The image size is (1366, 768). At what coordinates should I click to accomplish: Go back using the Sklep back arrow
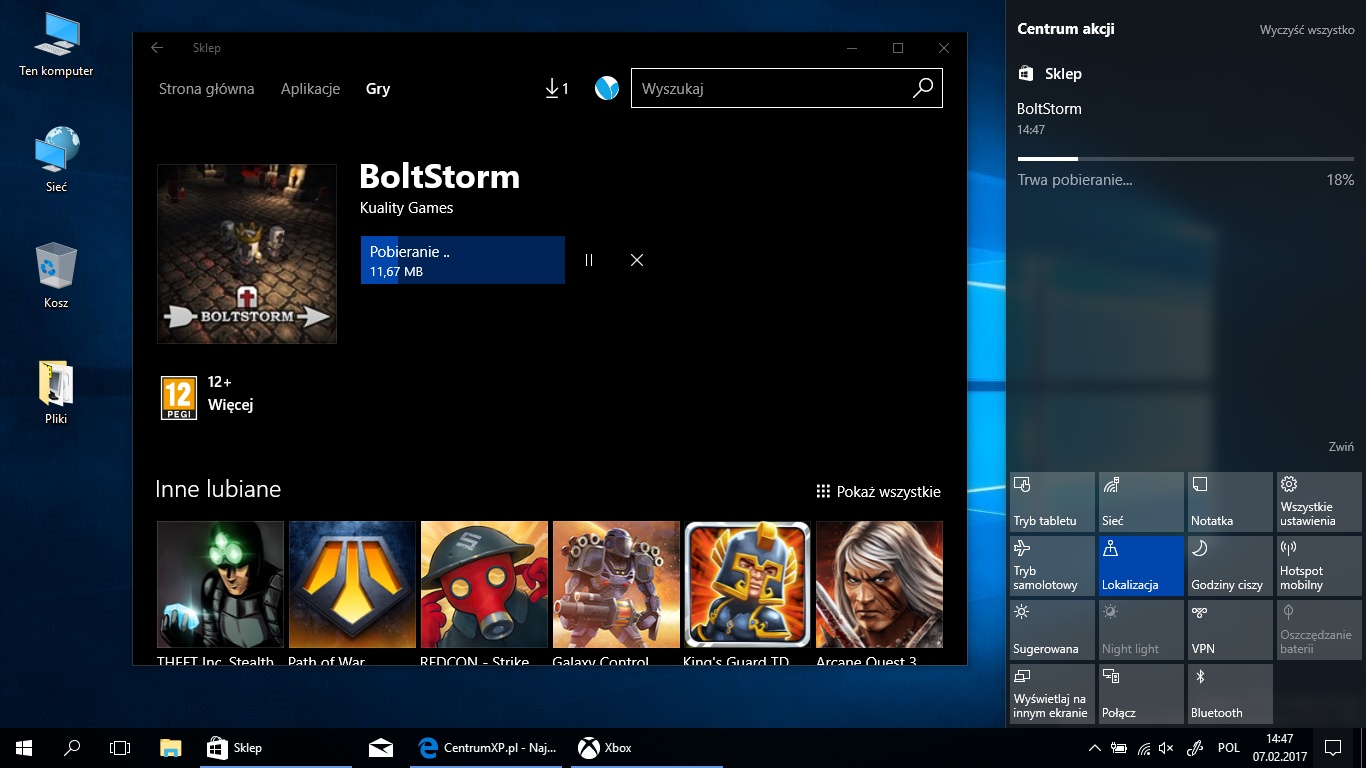coord(157,48)
